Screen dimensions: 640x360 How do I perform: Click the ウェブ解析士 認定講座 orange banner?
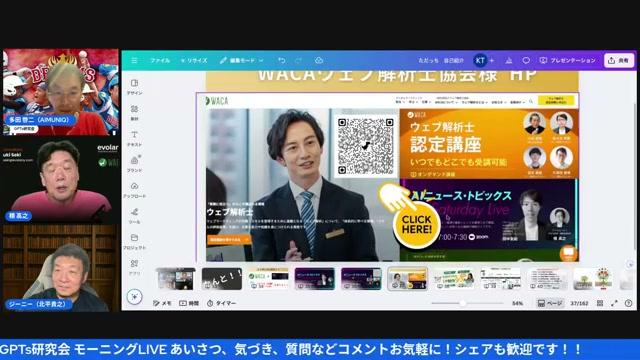point(489,144)
